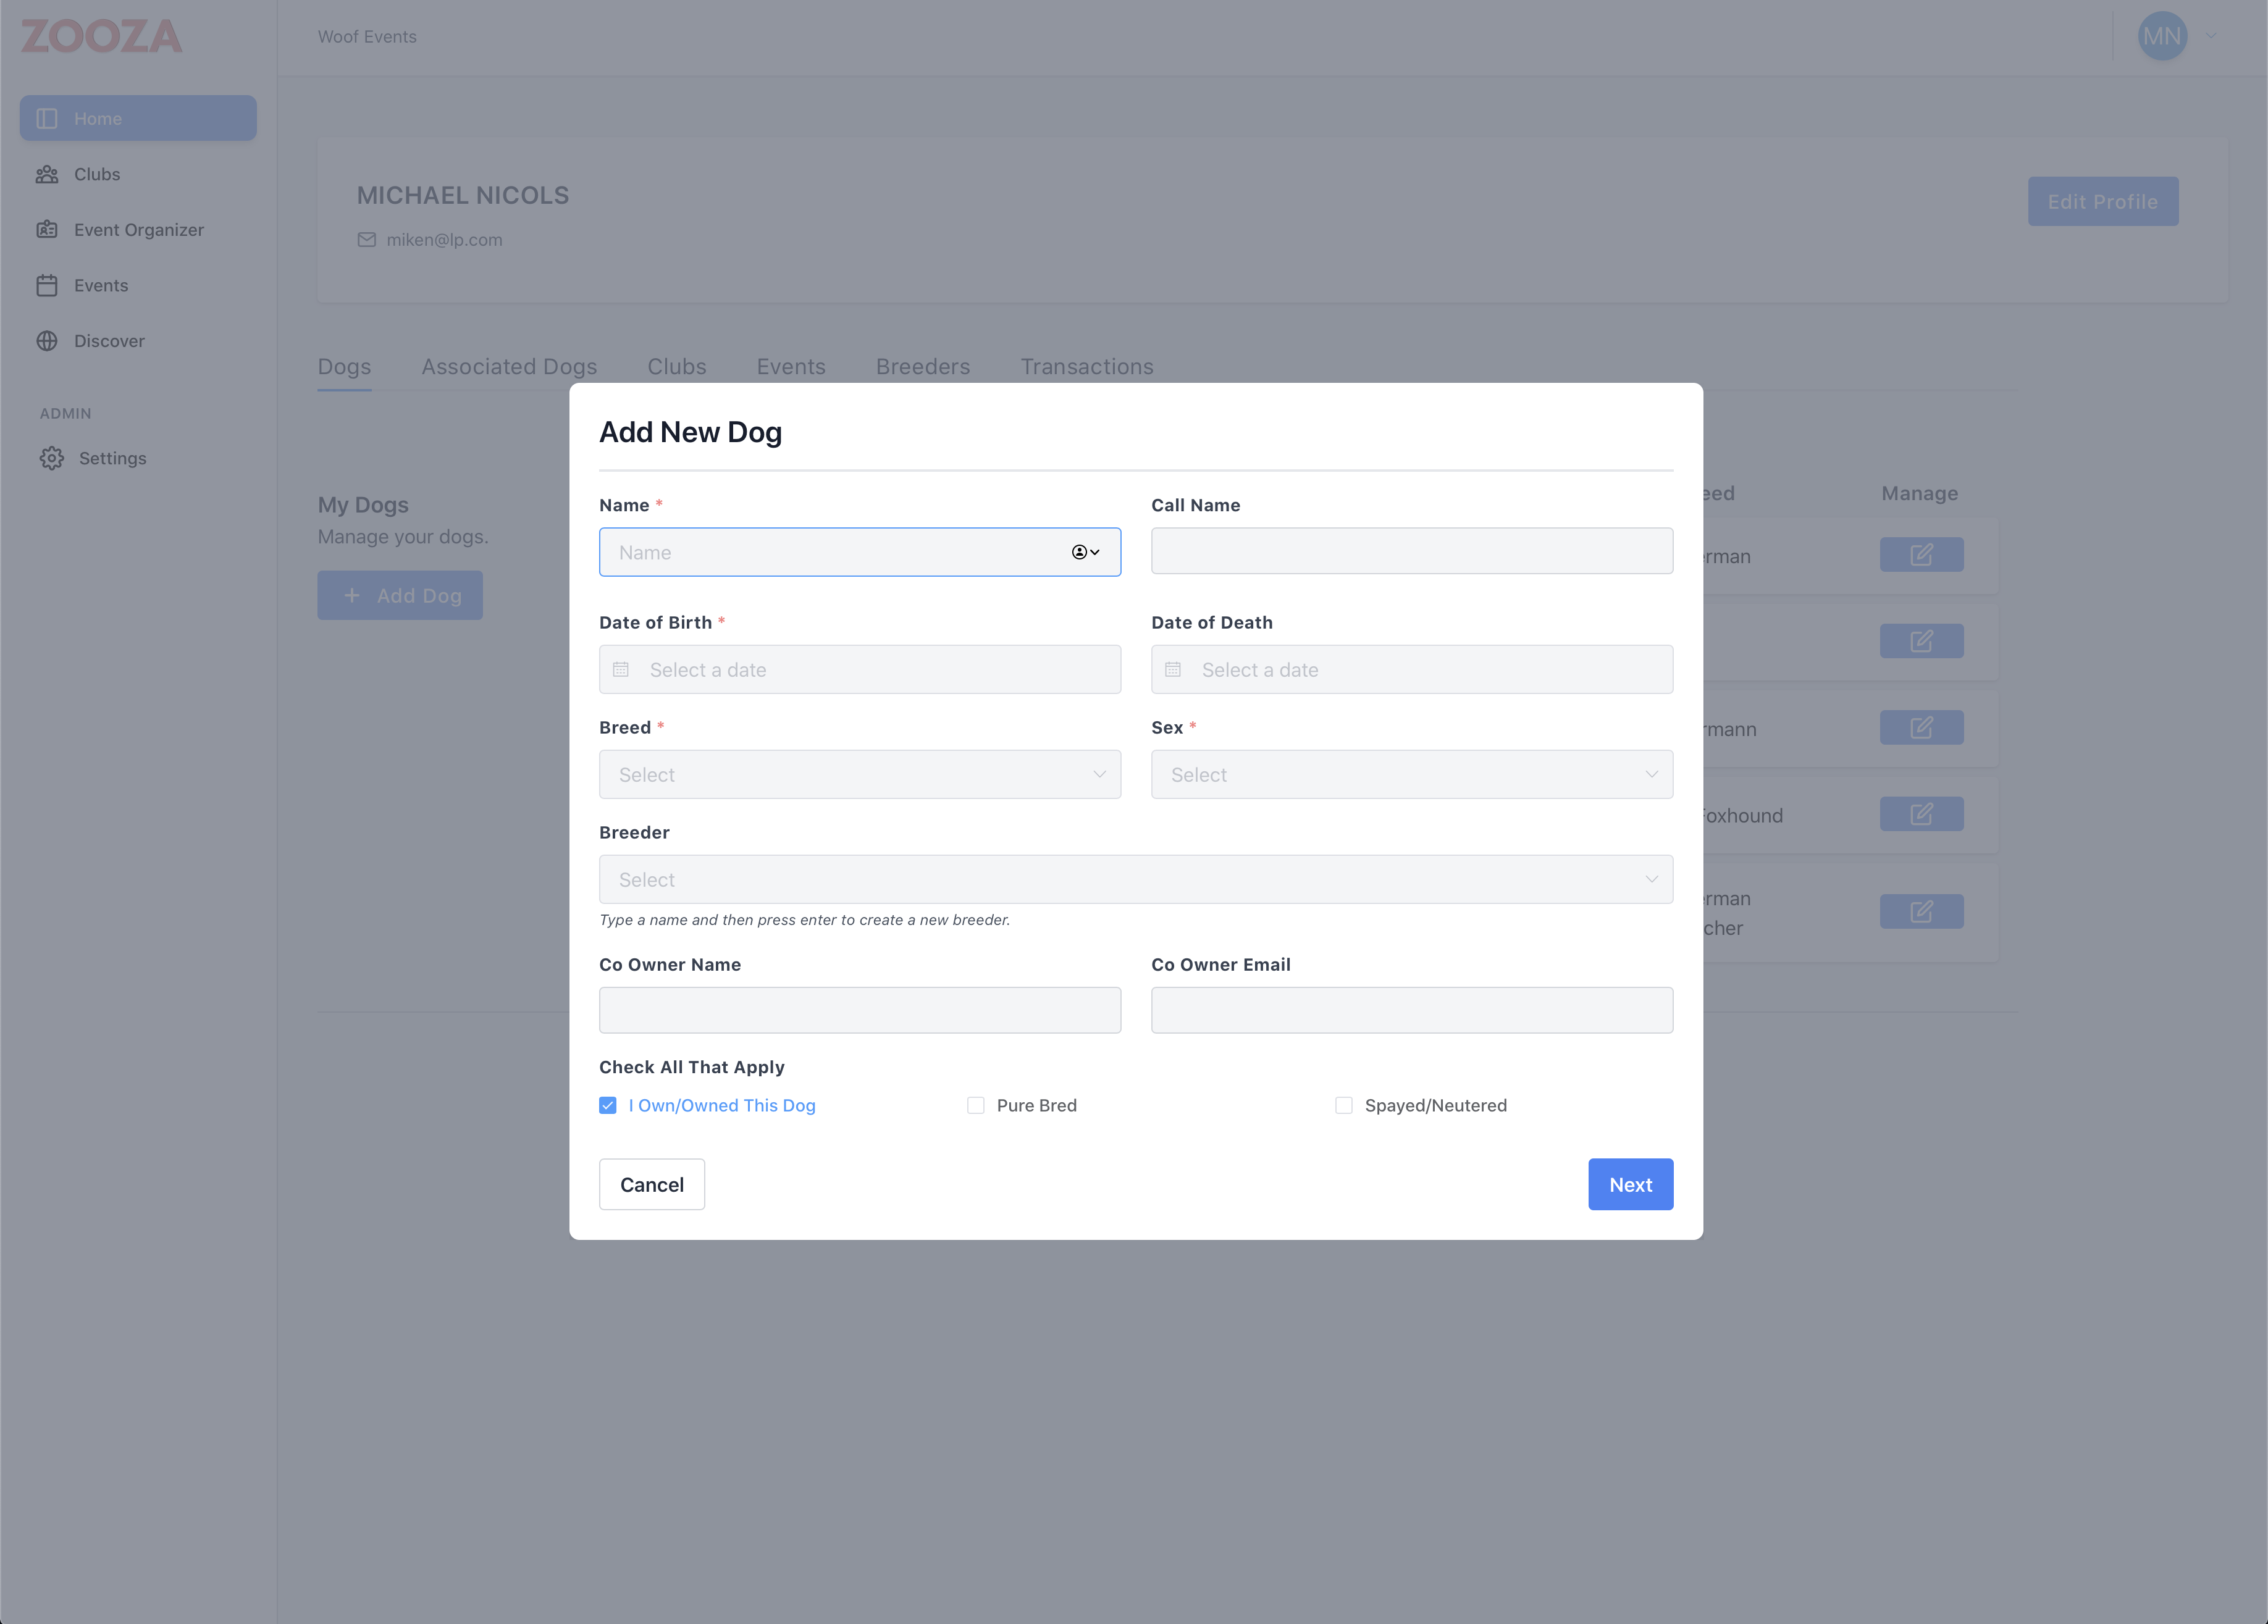Switch to the Associated Dogs tab
The height and width of the screenshot is (1624, 2268).
(509, 367)
